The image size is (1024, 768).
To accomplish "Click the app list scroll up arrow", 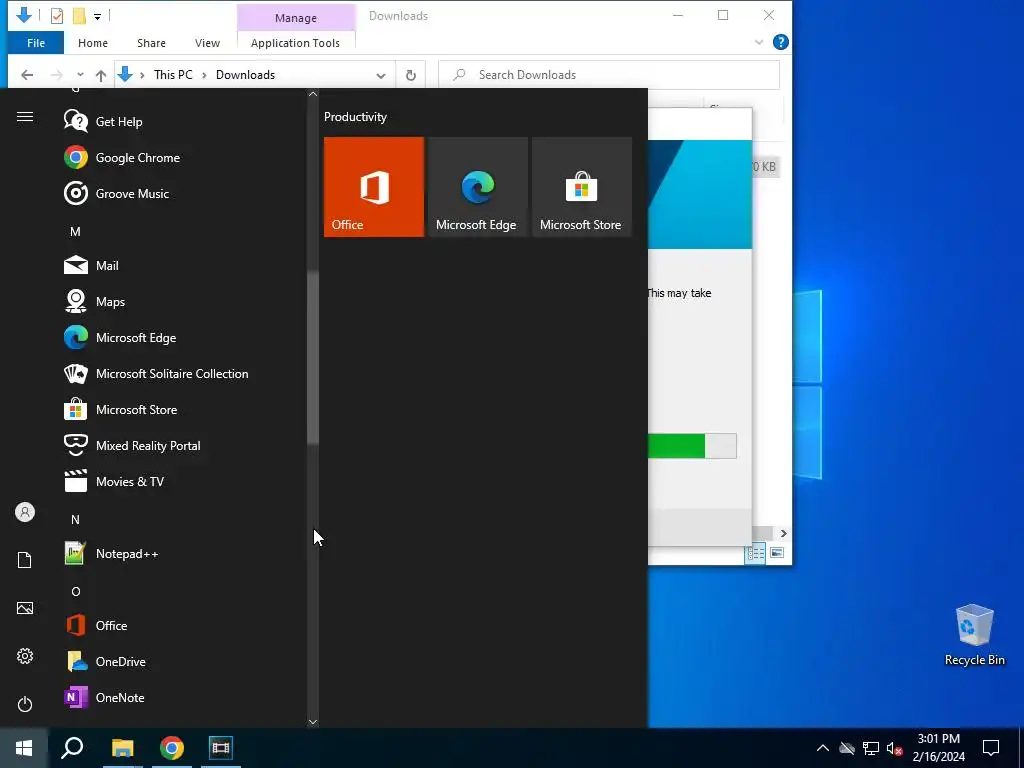I will [313, 94].
